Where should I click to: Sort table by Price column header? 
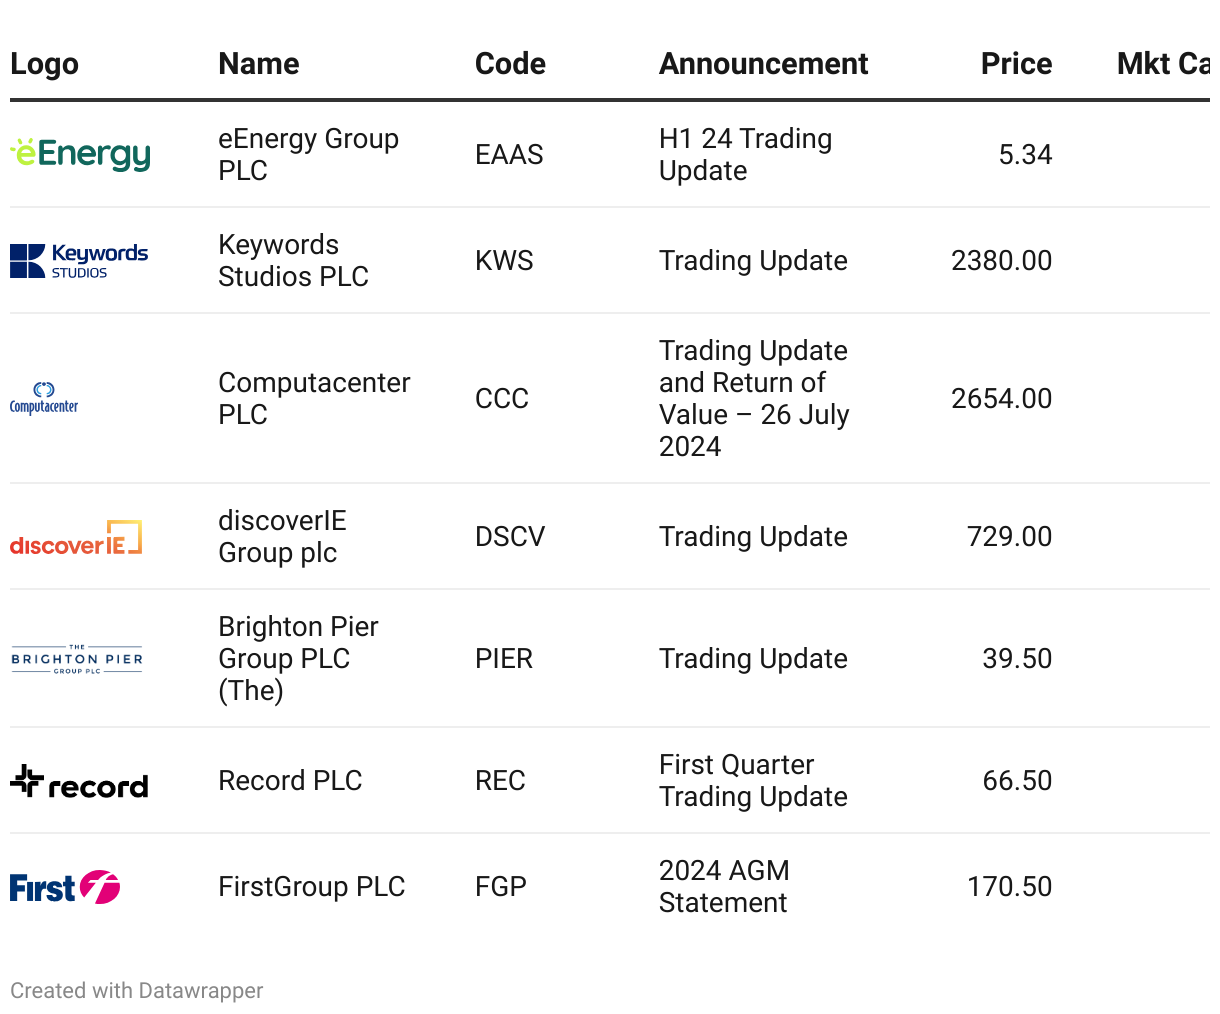pyautogui.click(x=1016, y=64)
